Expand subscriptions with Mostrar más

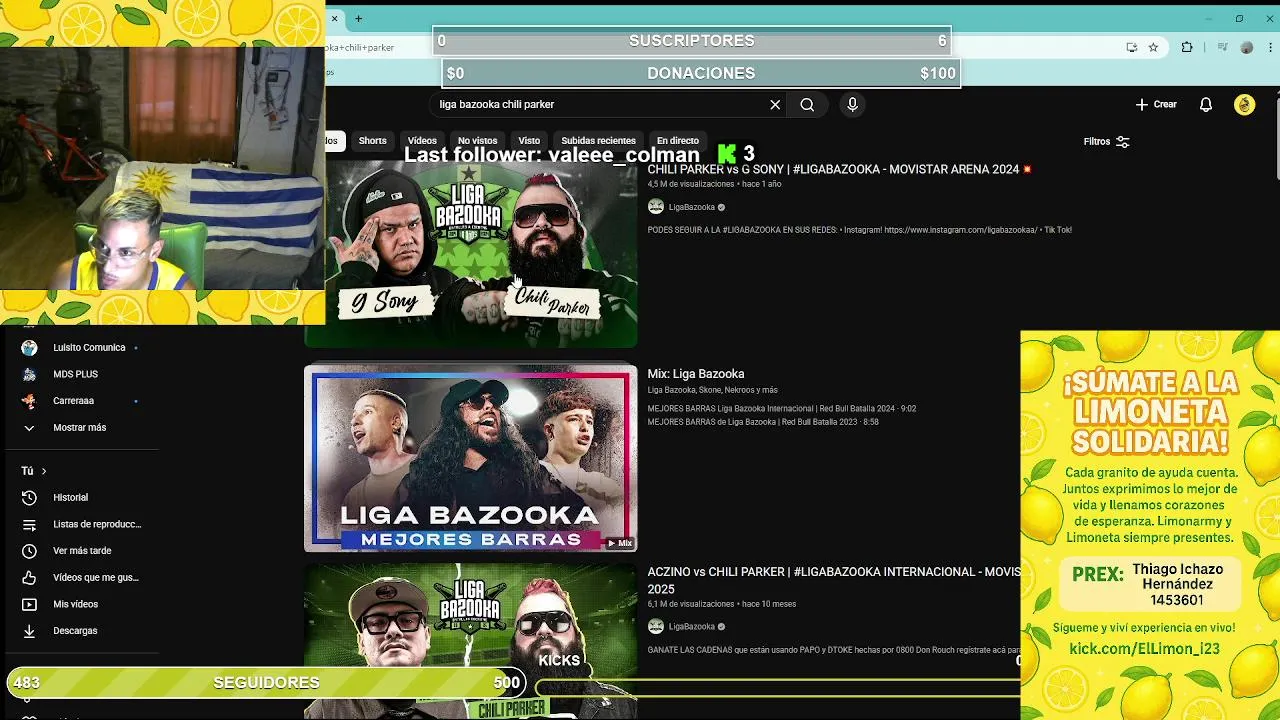pyautogui.click(x=80, y=428)
